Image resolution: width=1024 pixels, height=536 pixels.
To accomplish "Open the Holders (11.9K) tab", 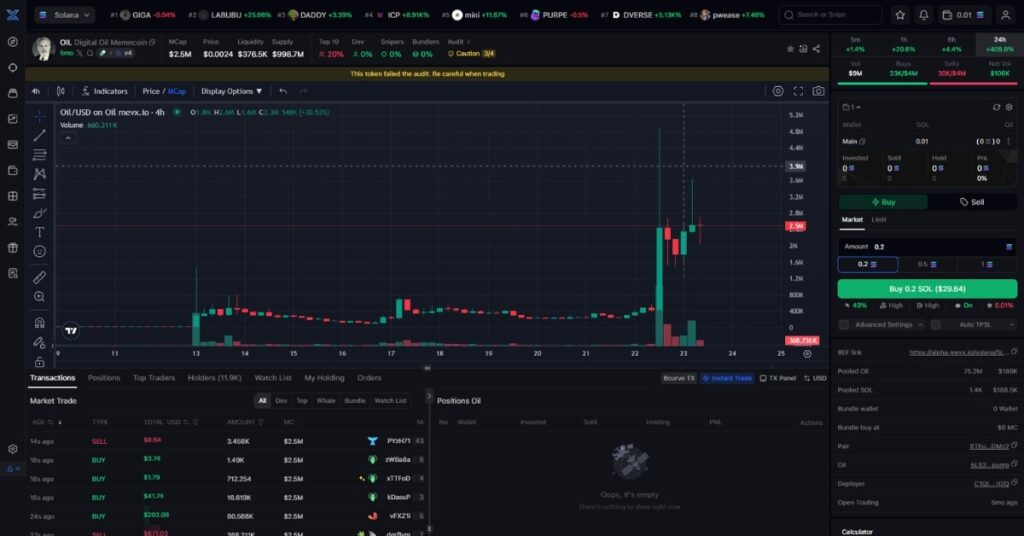I will click(214, 378).
